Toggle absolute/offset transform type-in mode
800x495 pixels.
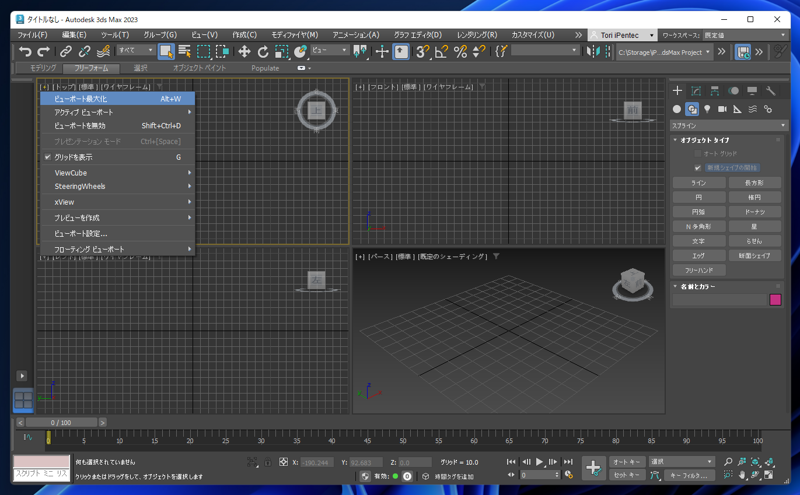click(283, 462)
